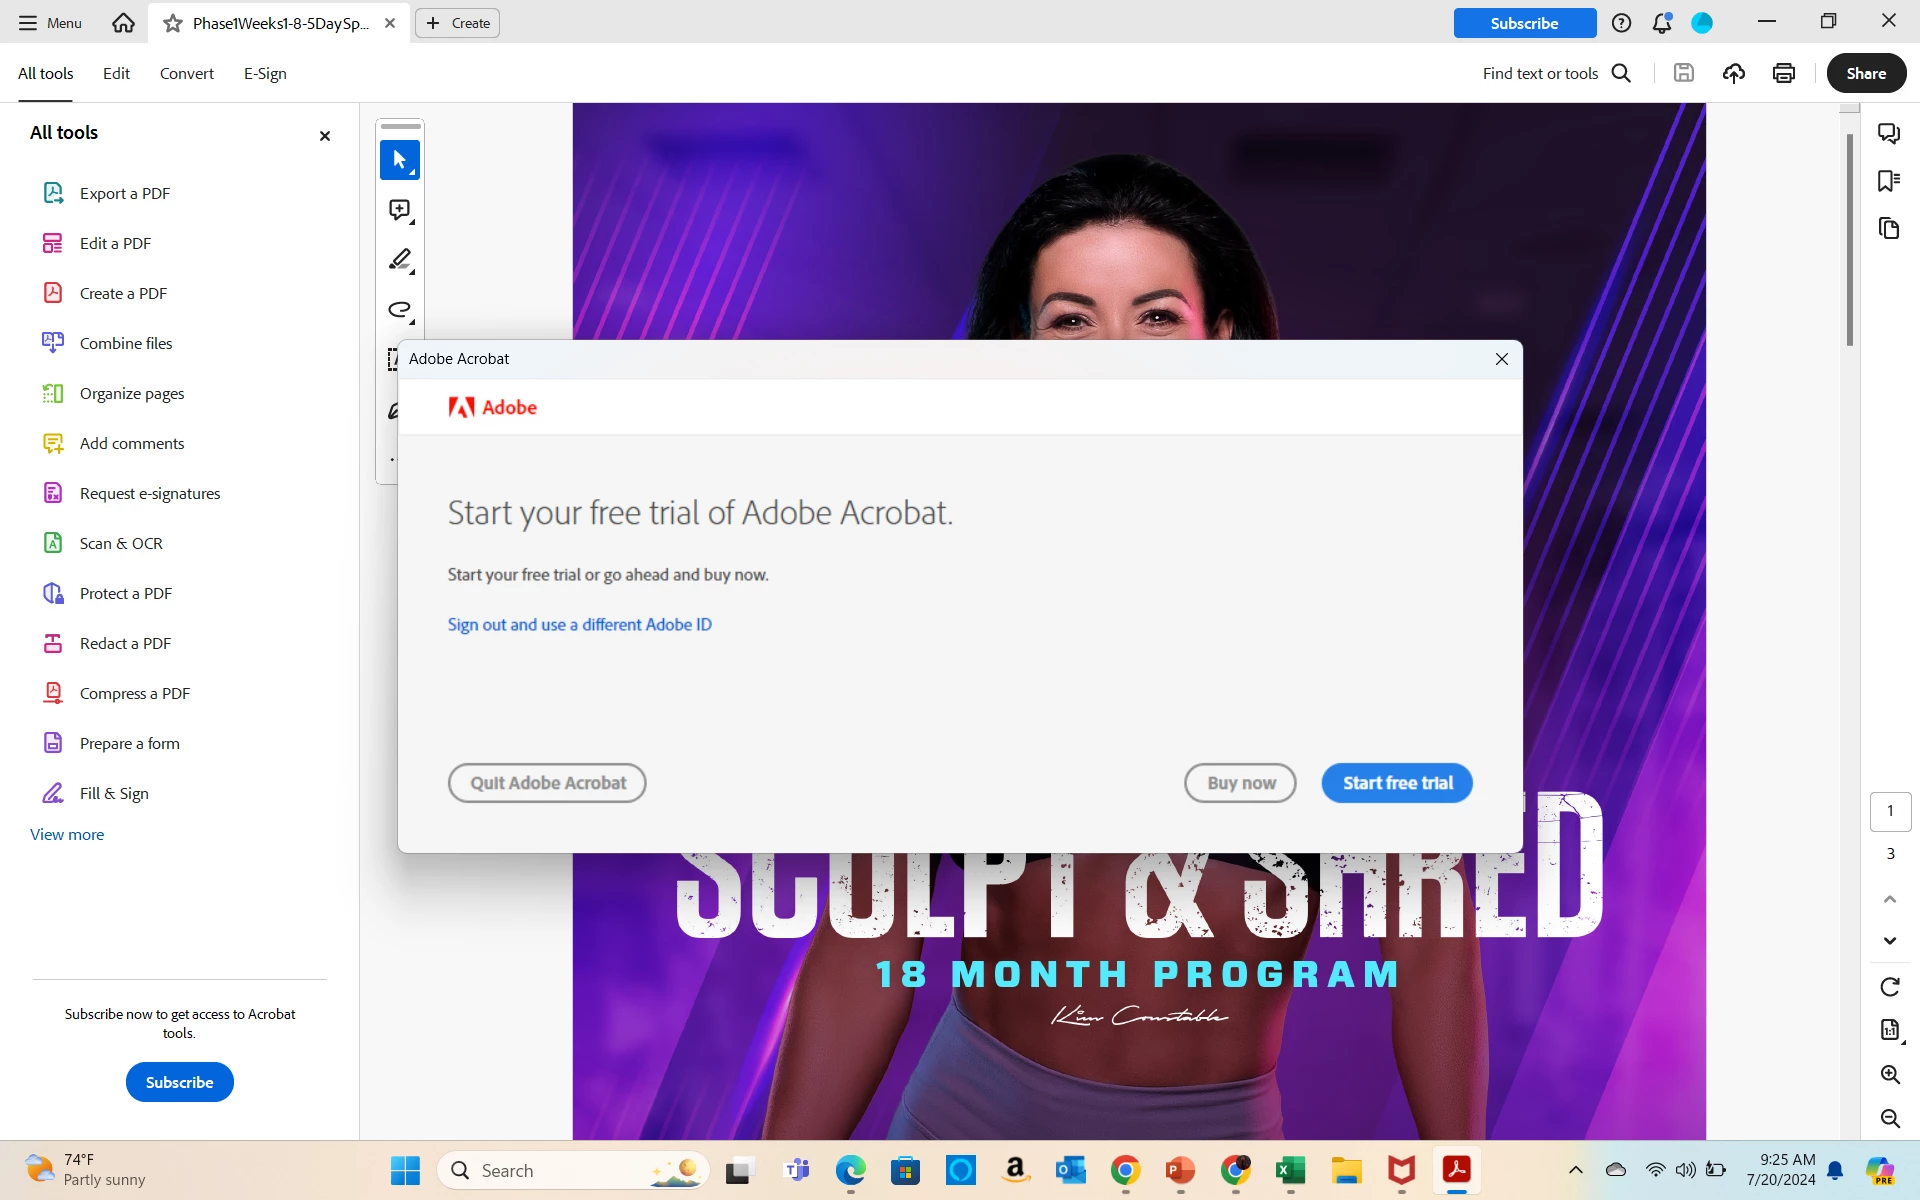Open the bookmarks panel icon
1920x1200 pixels.
pos(1888,181)
